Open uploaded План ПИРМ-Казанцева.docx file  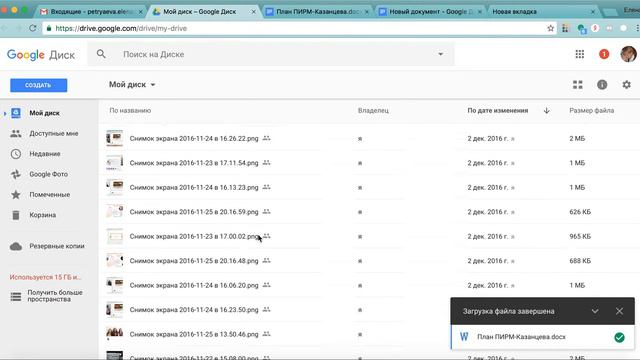point(543,337)
